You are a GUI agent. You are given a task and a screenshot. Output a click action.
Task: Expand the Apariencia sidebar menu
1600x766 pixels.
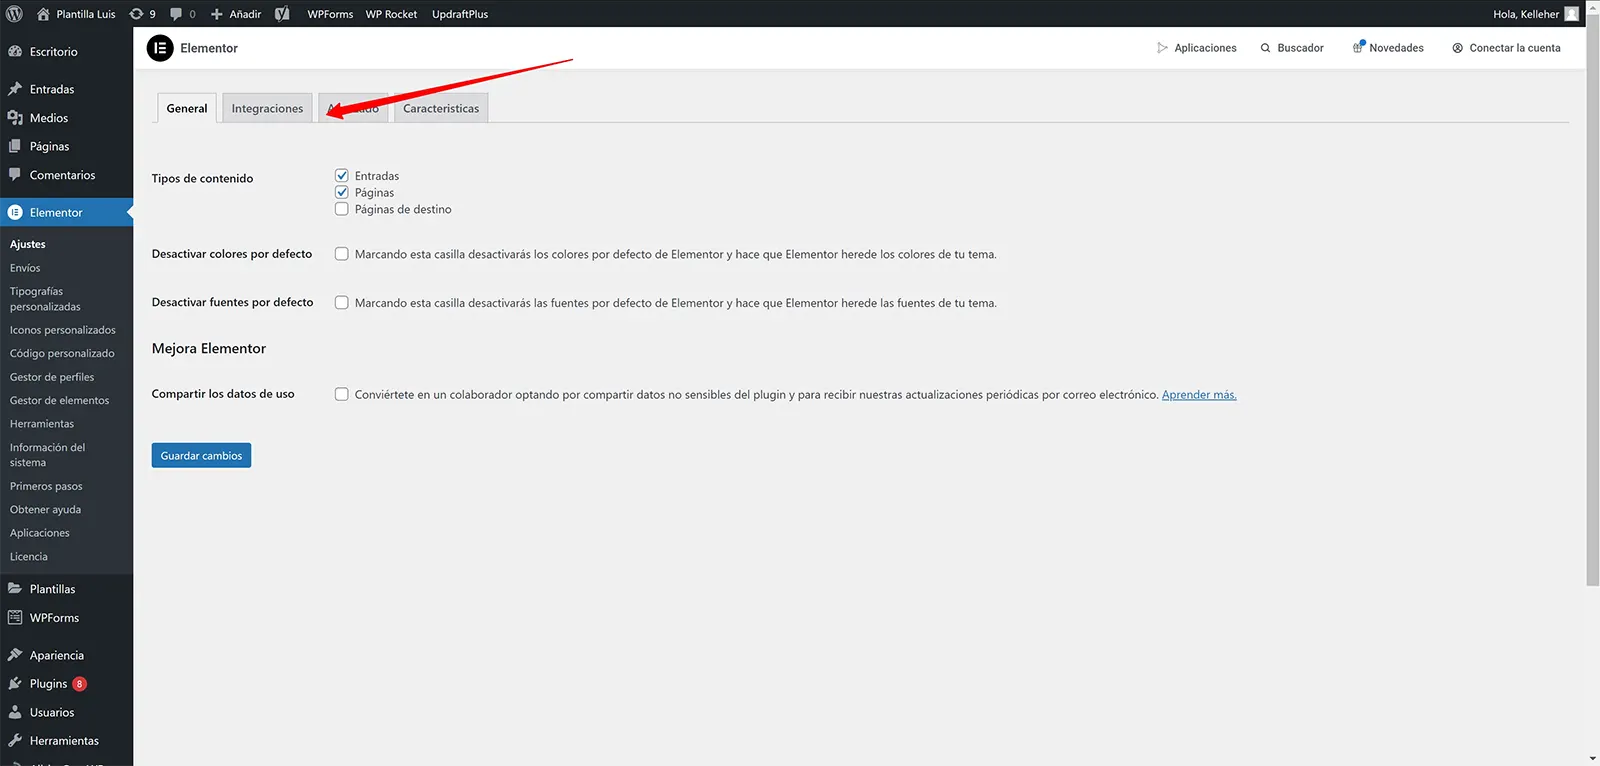(56, 656)
